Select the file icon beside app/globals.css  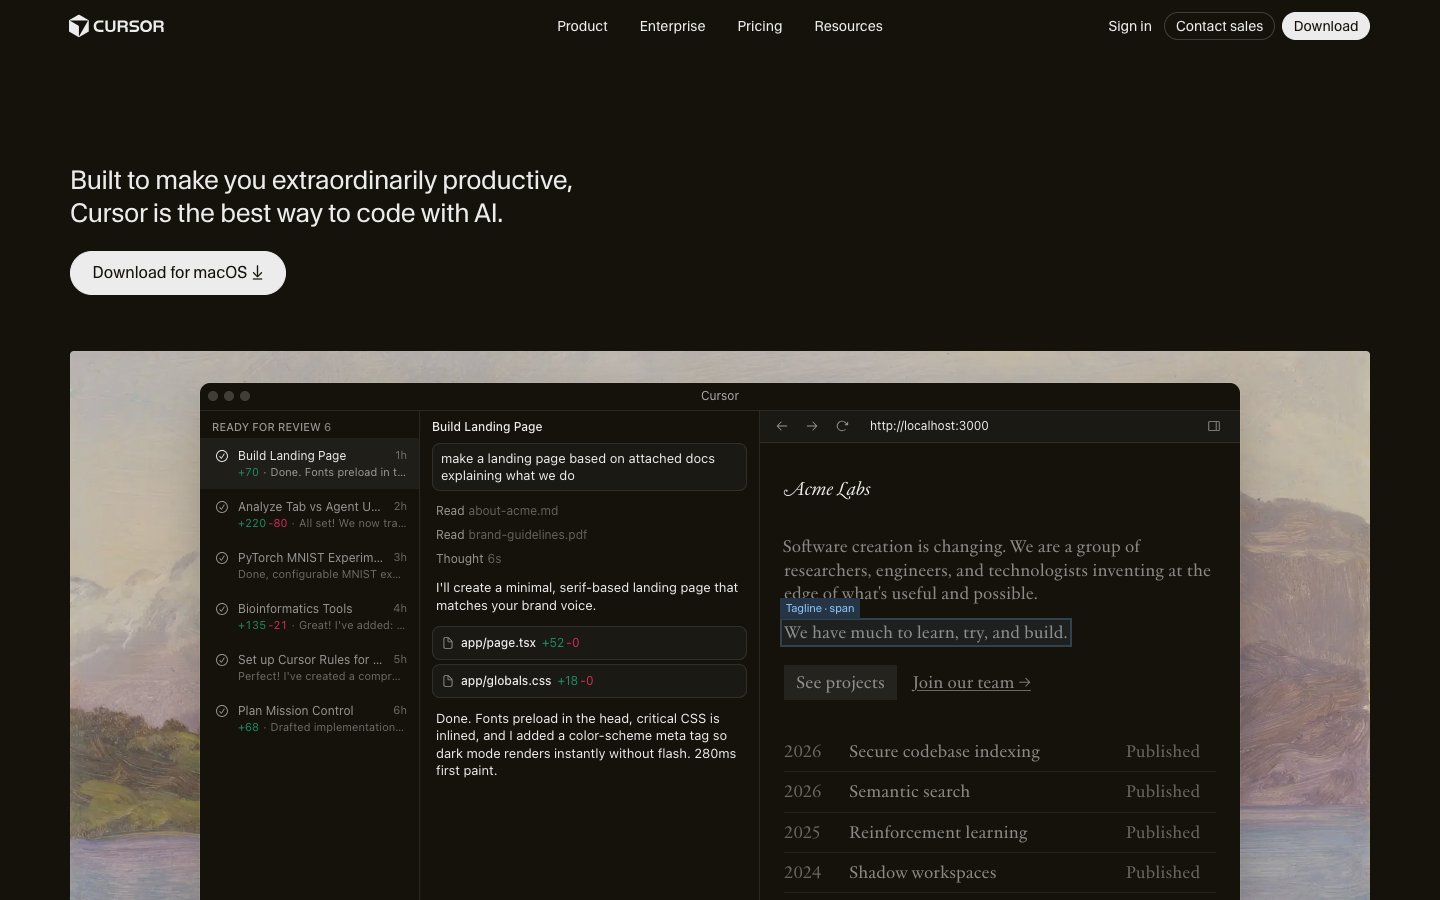[449, 681]
